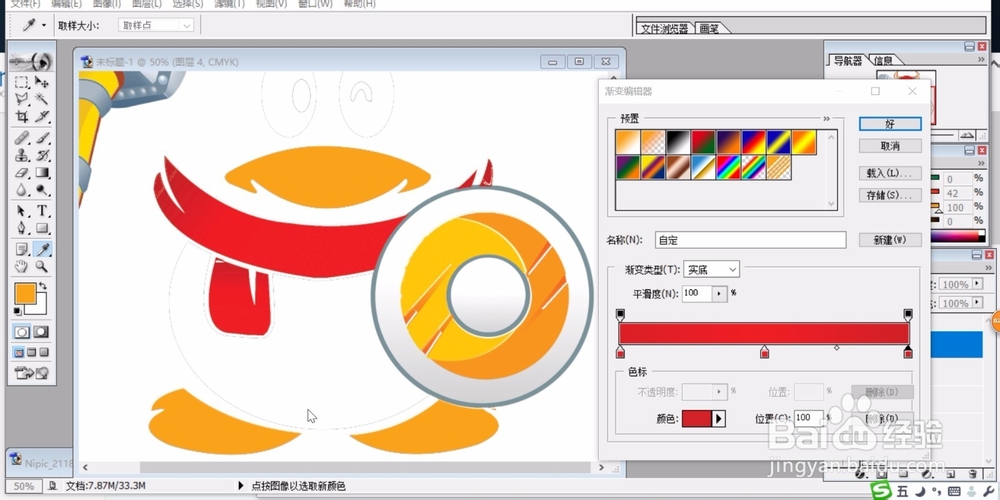Select the Rectangular Marquee tool
1000x500 pixels.
[x=22, y=82]
